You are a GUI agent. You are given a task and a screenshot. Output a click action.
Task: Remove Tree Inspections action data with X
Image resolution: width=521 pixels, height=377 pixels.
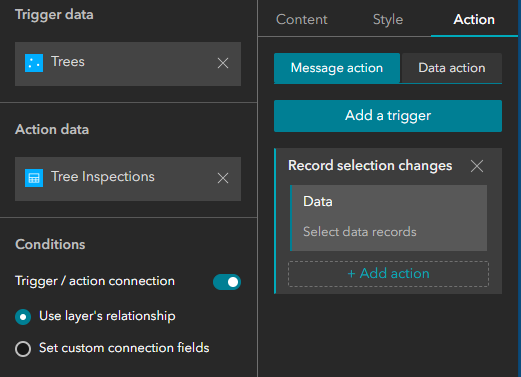(x=223, y=178)
